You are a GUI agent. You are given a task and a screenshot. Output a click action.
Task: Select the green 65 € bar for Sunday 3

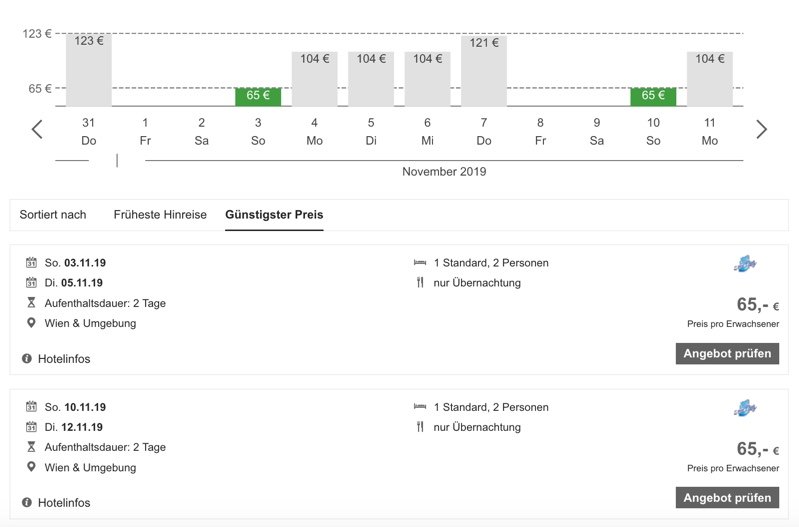(x=258, y=96)
